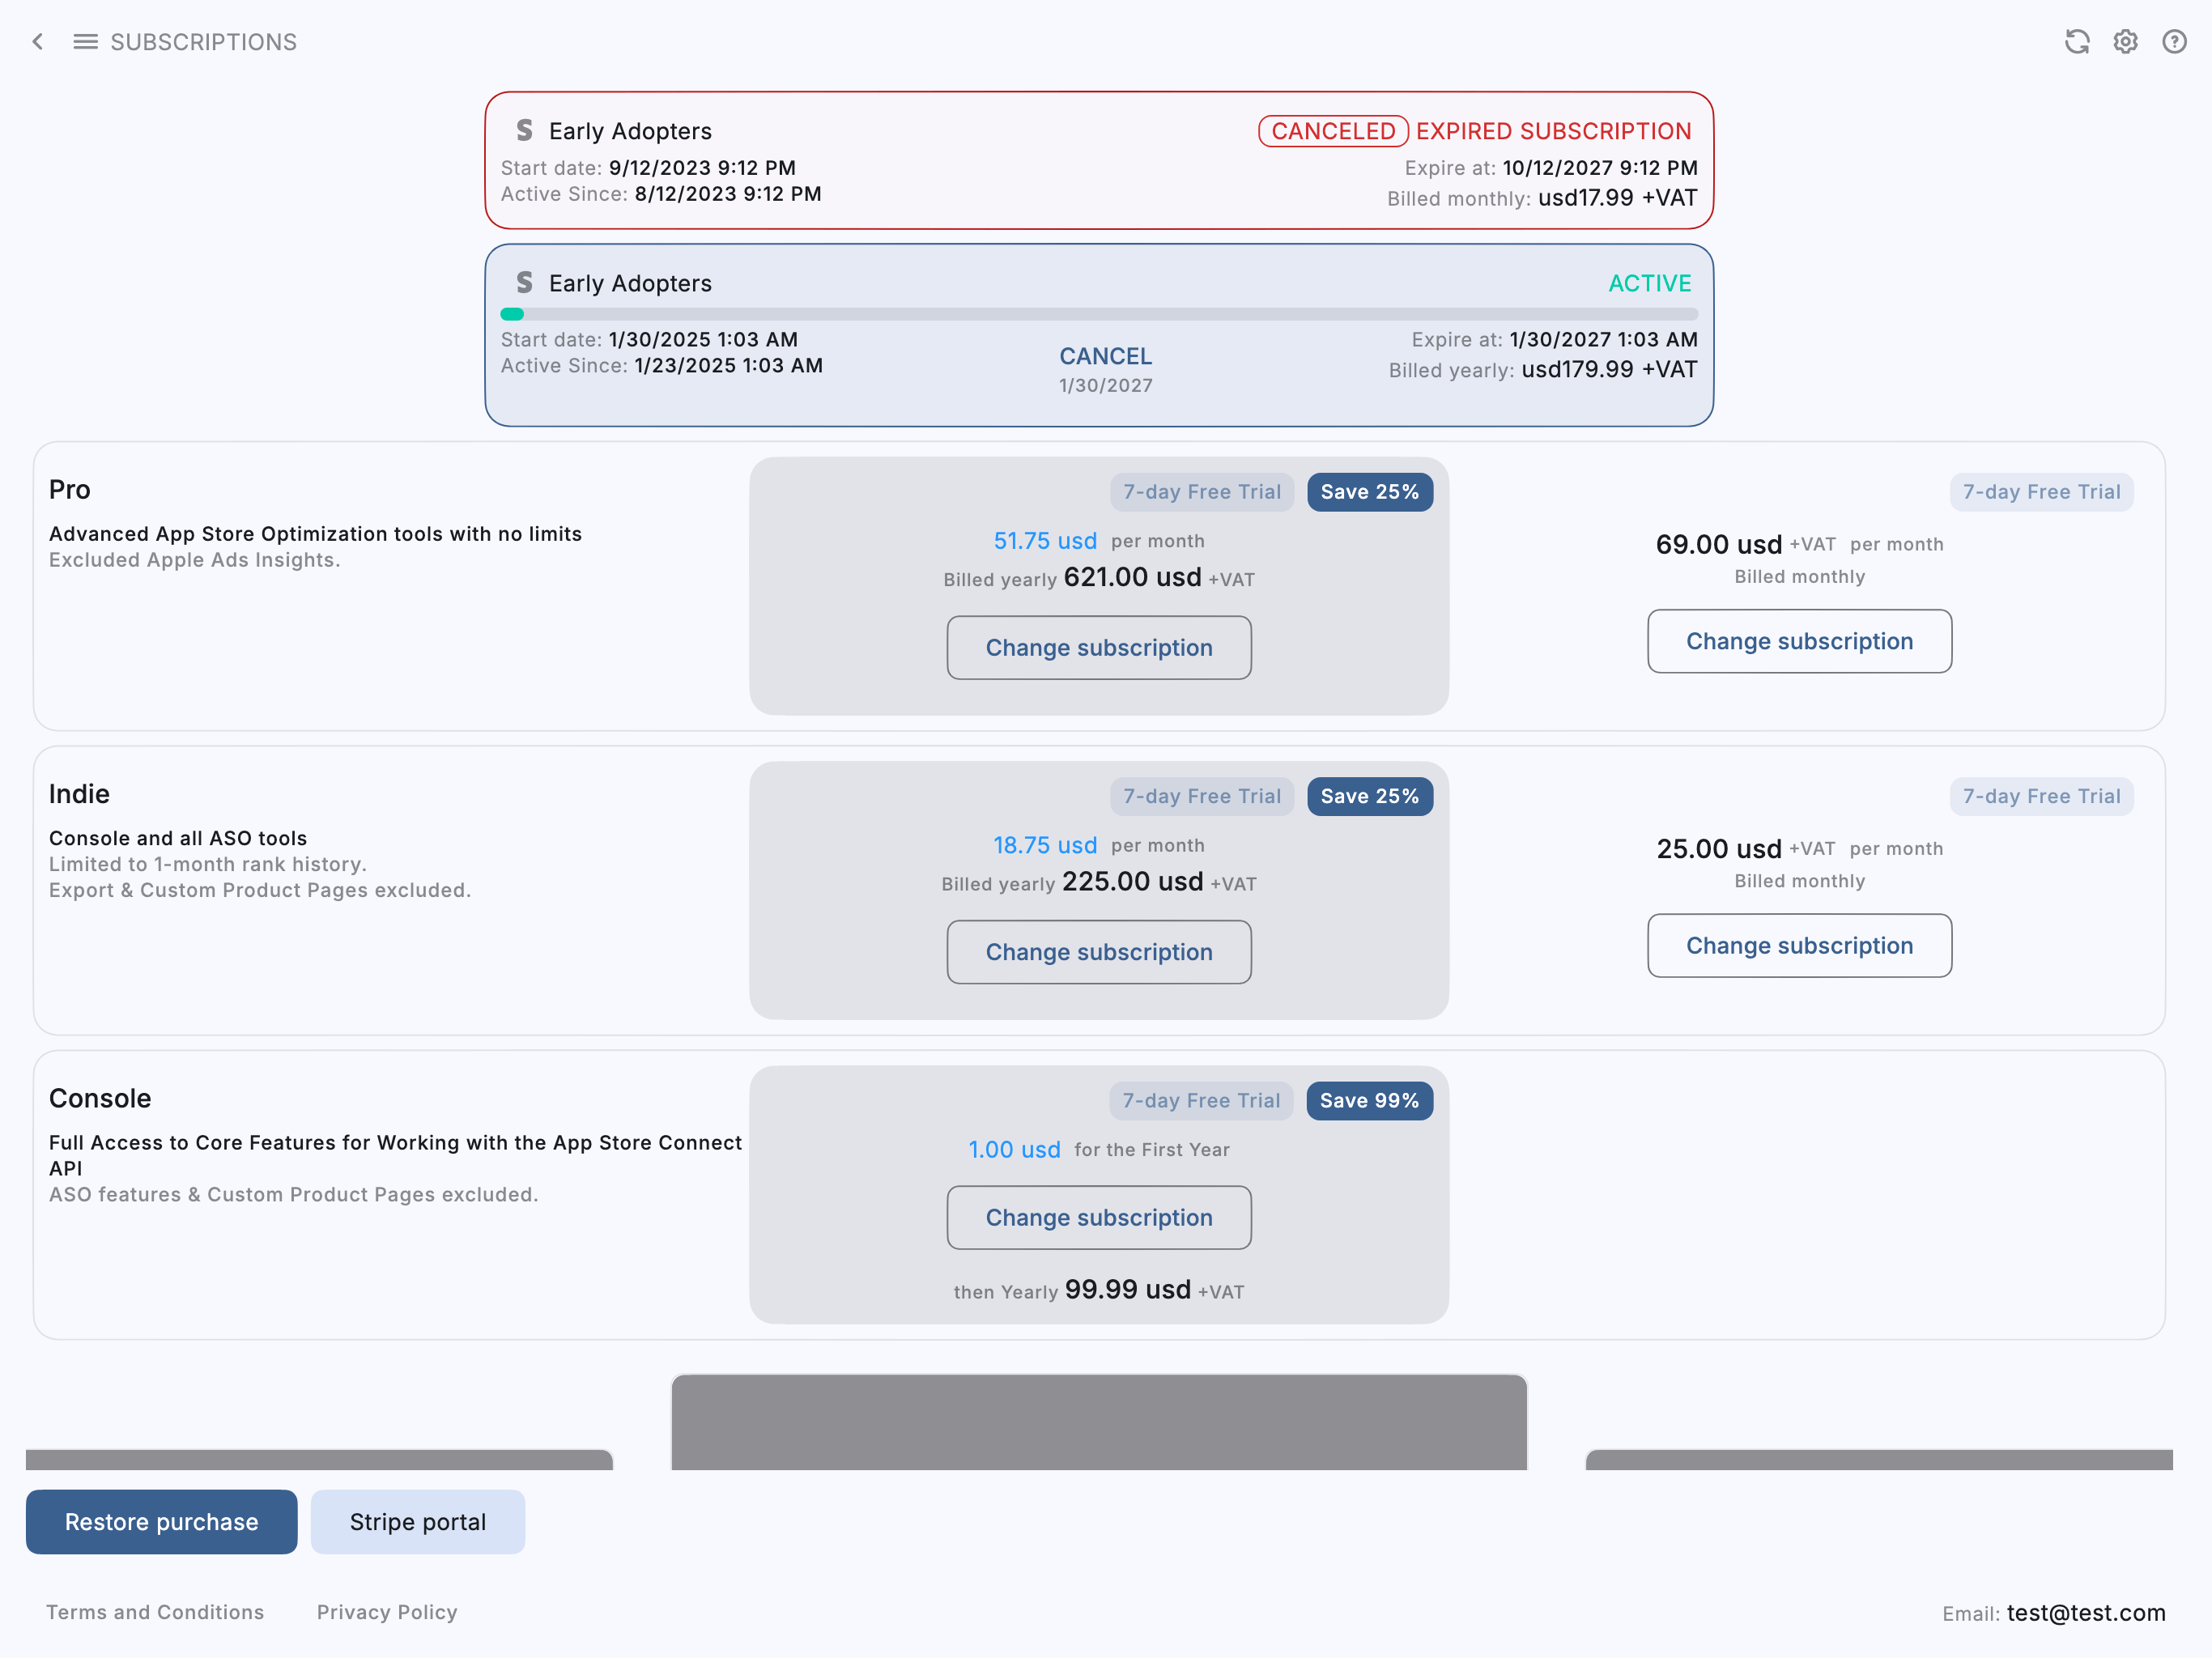This screenshot has height=1658, width=2212.
Task: Change subscription to Pro yearly plan
Action: pyautogui.click(x=1098, y=648)
